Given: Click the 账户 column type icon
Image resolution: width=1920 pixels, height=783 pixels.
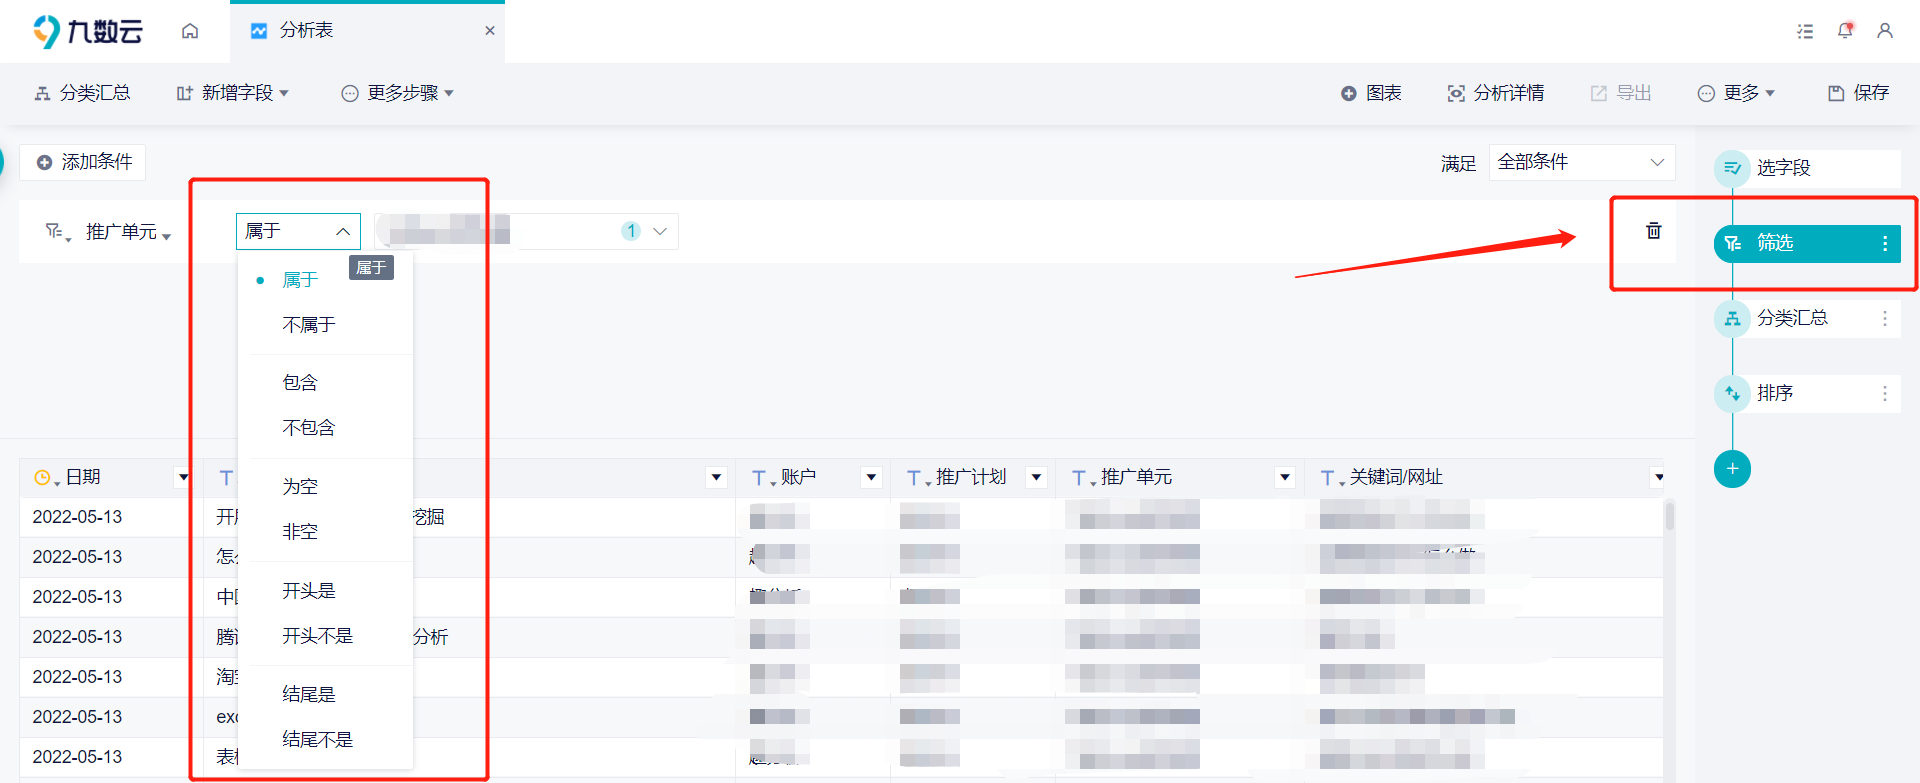Looking at the screenshot, I should click(x=763, y=479).
